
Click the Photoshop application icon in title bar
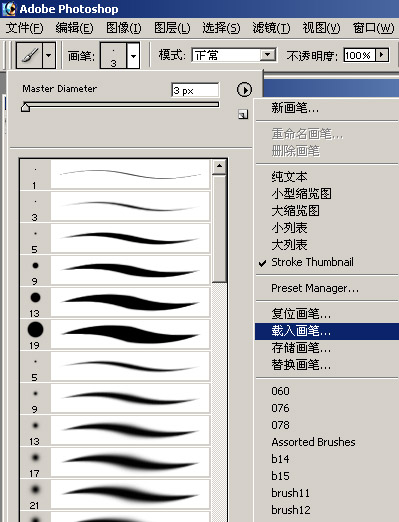pos(9,9)
